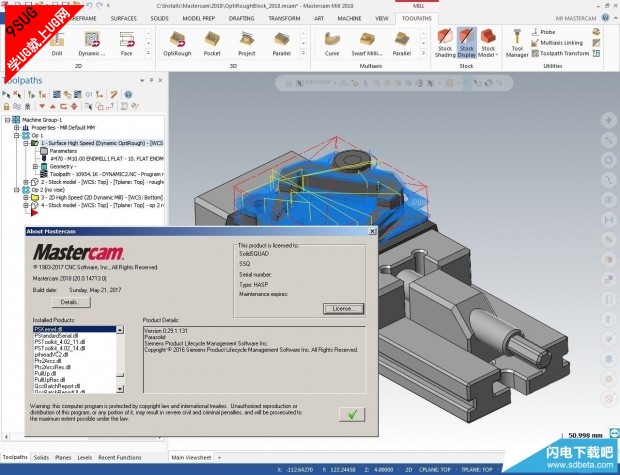Switch to the MACHINE tab

(x=349, y=18)
